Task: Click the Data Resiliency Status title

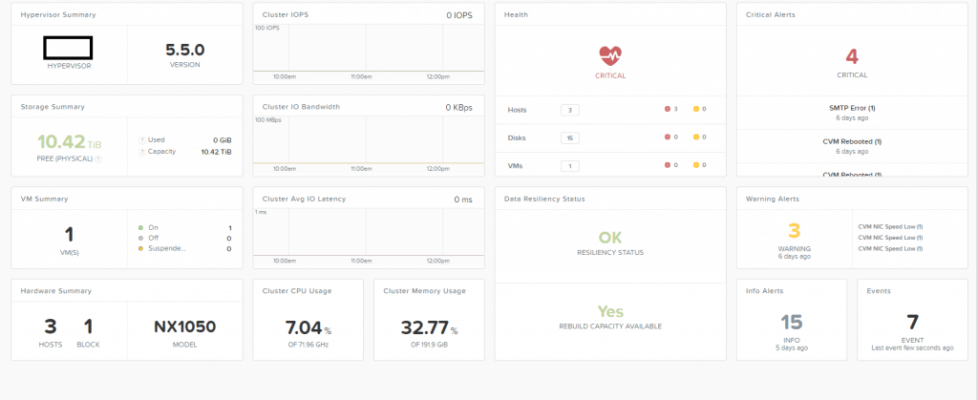Action: click(545, 199)
